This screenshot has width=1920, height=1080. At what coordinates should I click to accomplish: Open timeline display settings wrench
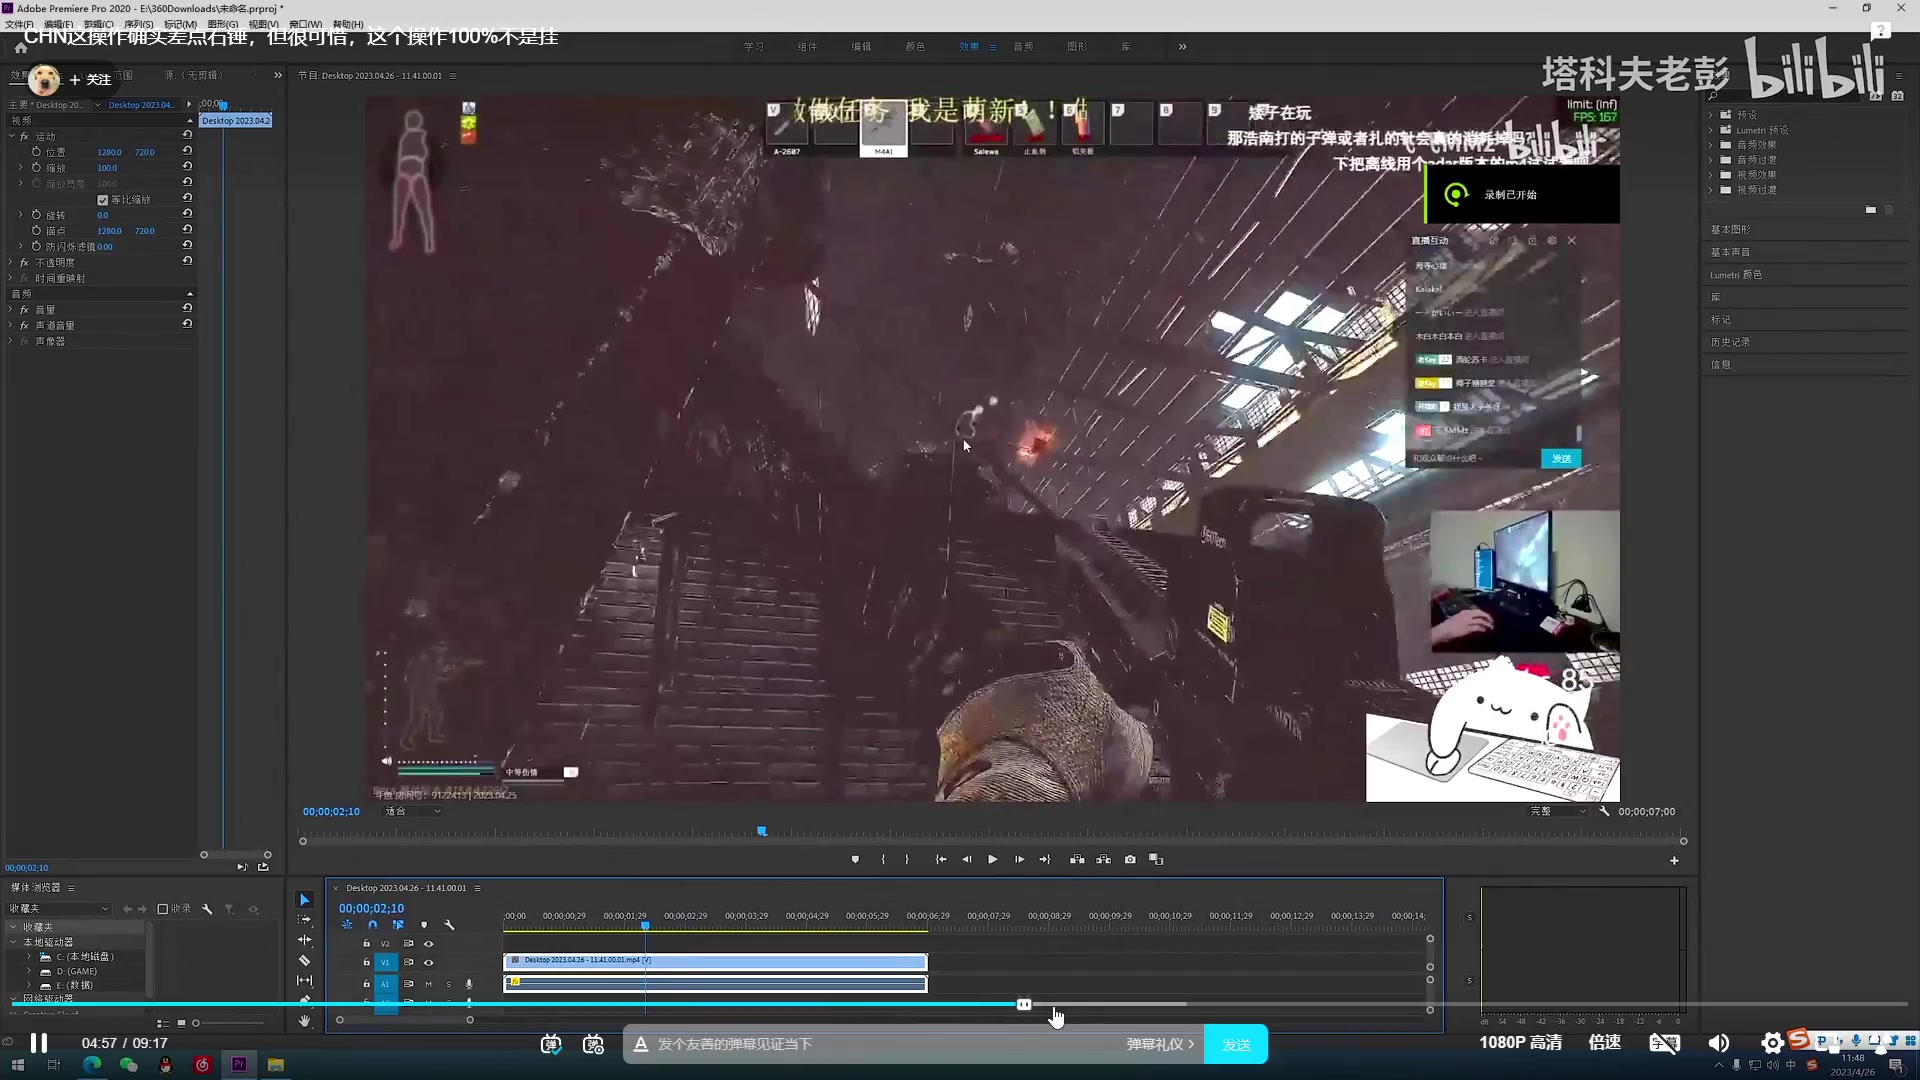(x=450, y=925)
